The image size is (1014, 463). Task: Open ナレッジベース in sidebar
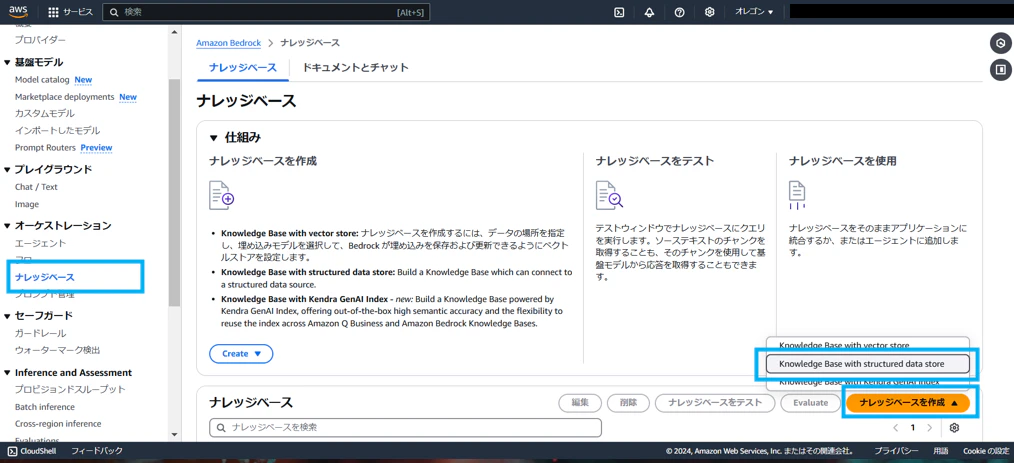click(45, 277)
